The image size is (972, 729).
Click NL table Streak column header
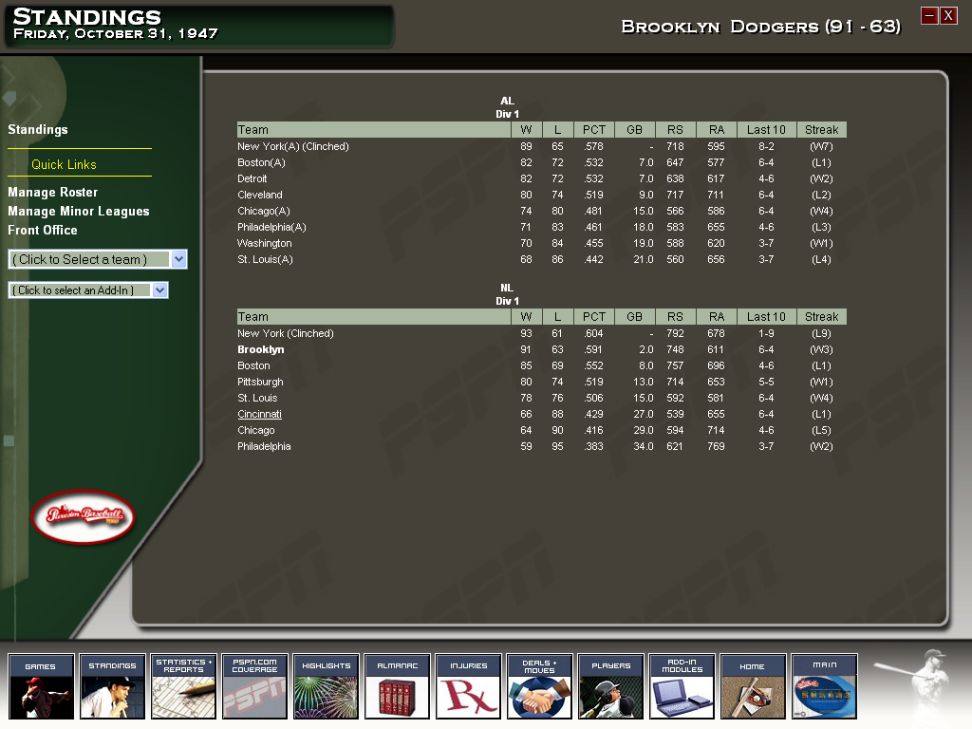point(821,317)
